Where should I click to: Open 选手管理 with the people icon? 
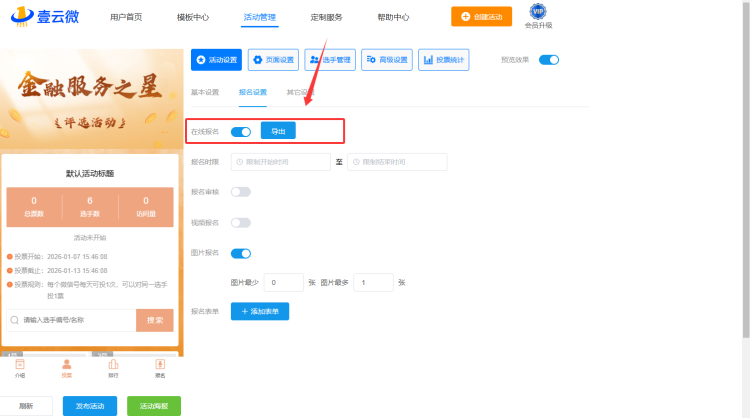pos(330,60)
